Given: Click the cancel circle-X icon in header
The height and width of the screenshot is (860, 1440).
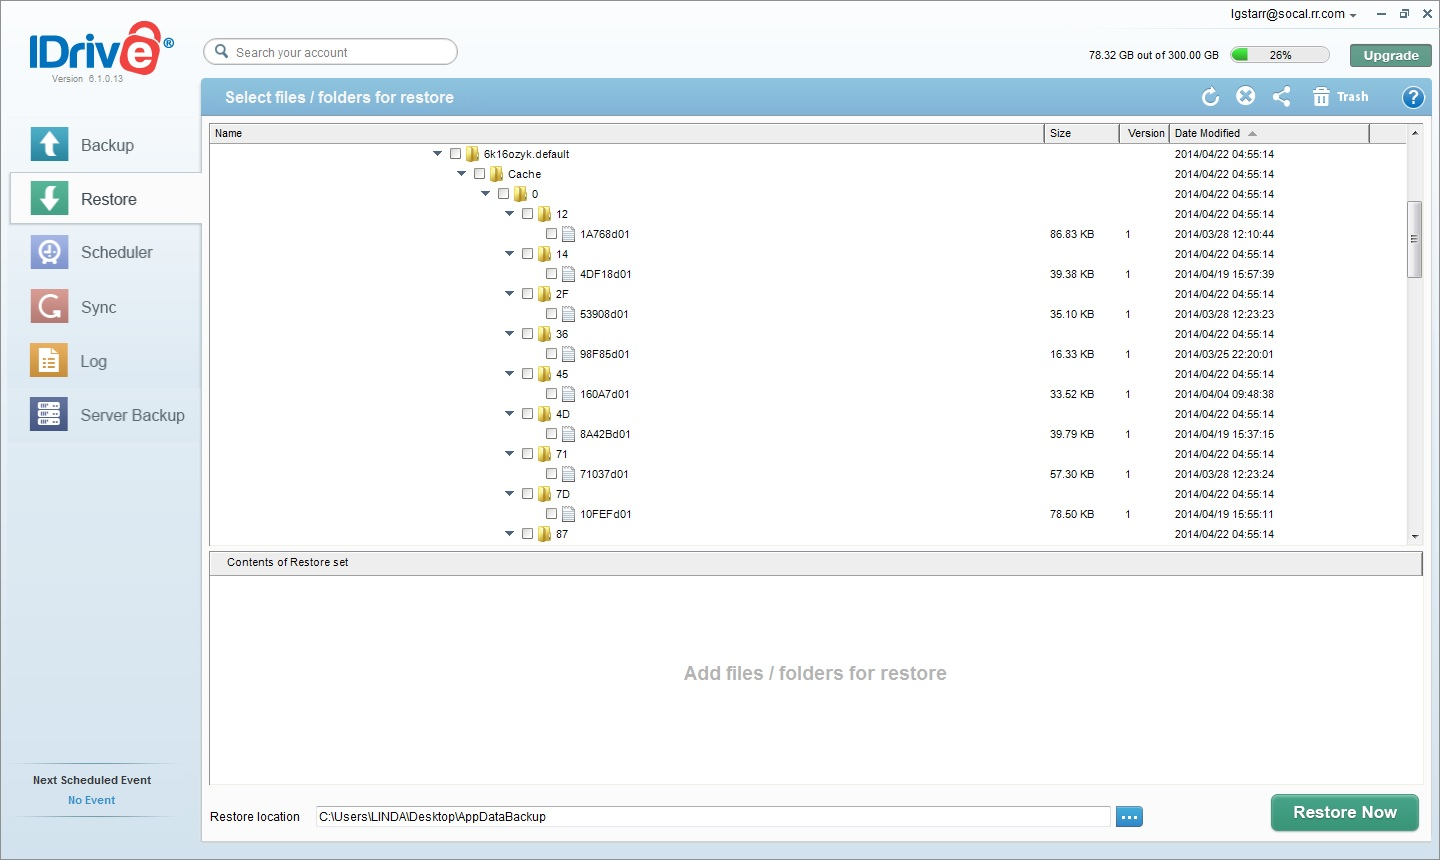Looking at the screenshot, I should [x=1245, y=96].
